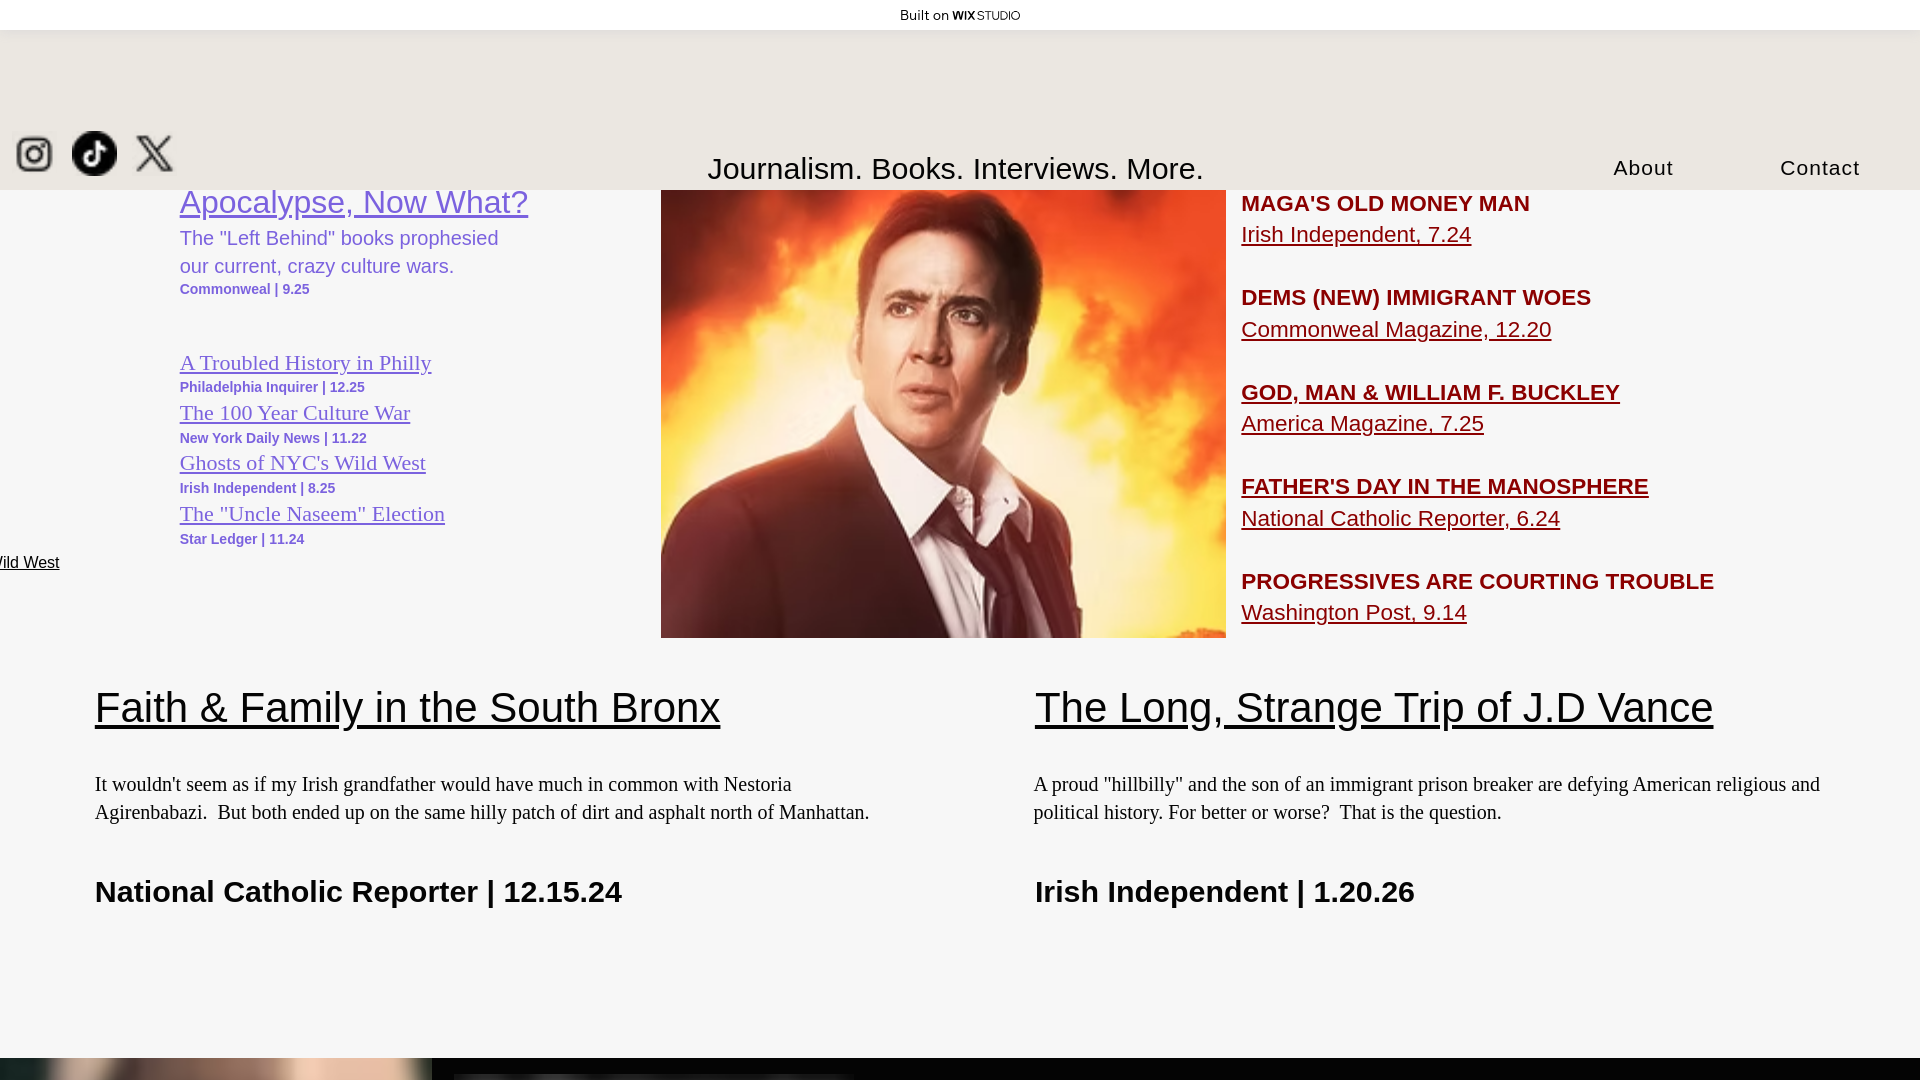Open the About page
This screenshot has height=1080, width=1920.
[x=1643, y=168]
